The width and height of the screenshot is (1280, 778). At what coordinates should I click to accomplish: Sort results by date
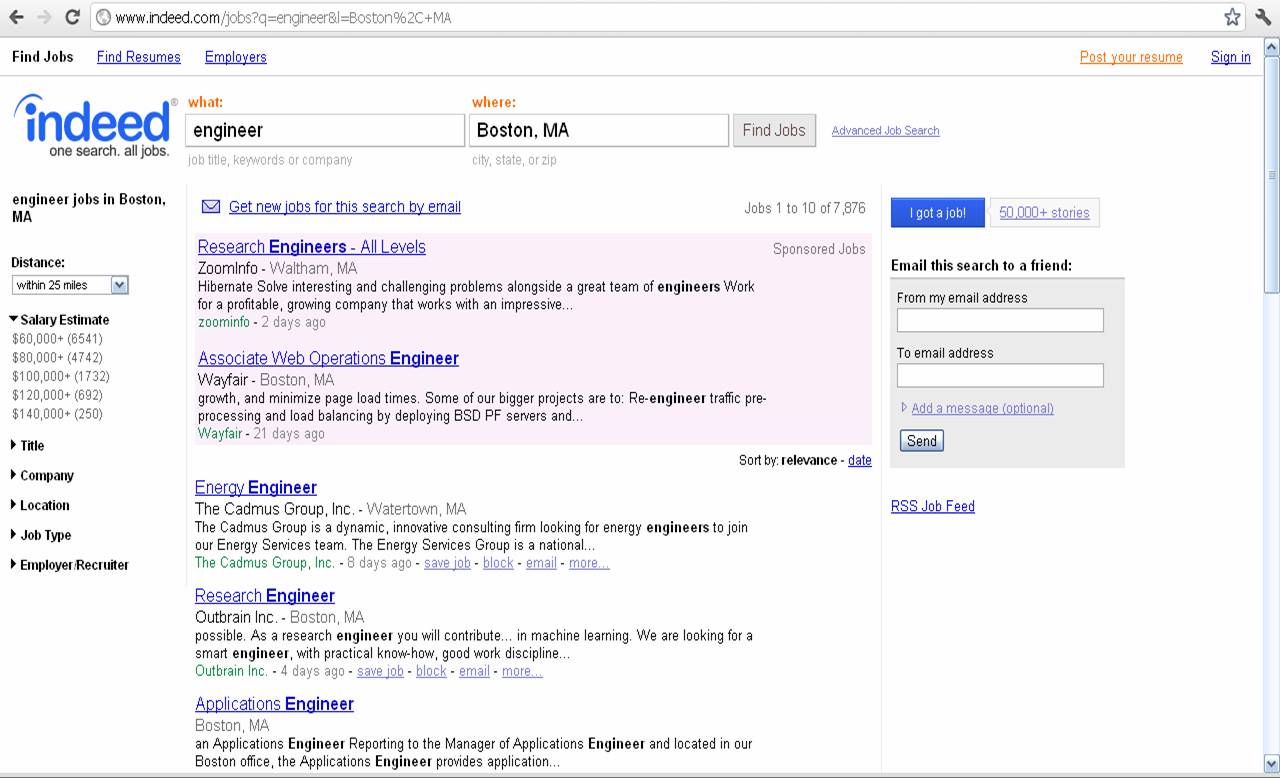860,461
